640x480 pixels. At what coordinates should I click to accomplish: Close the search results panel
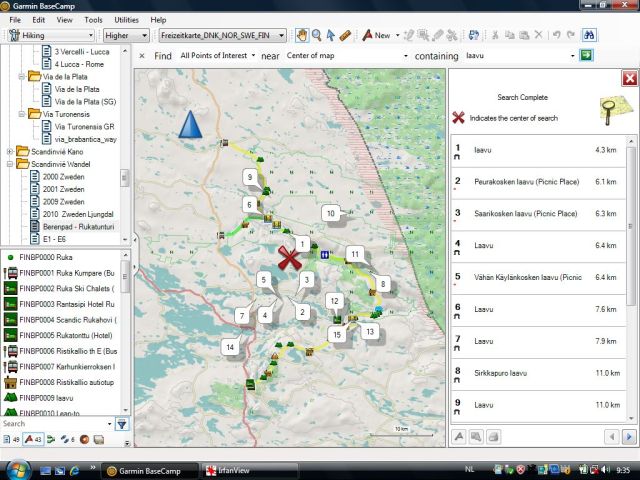(629, 78)
